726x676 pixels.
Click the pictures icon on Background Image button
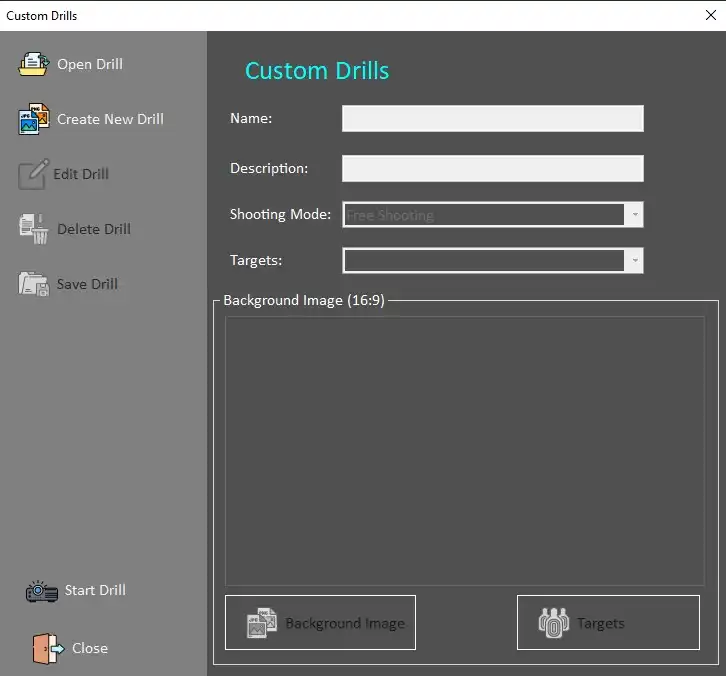click(x=261, y=623)
